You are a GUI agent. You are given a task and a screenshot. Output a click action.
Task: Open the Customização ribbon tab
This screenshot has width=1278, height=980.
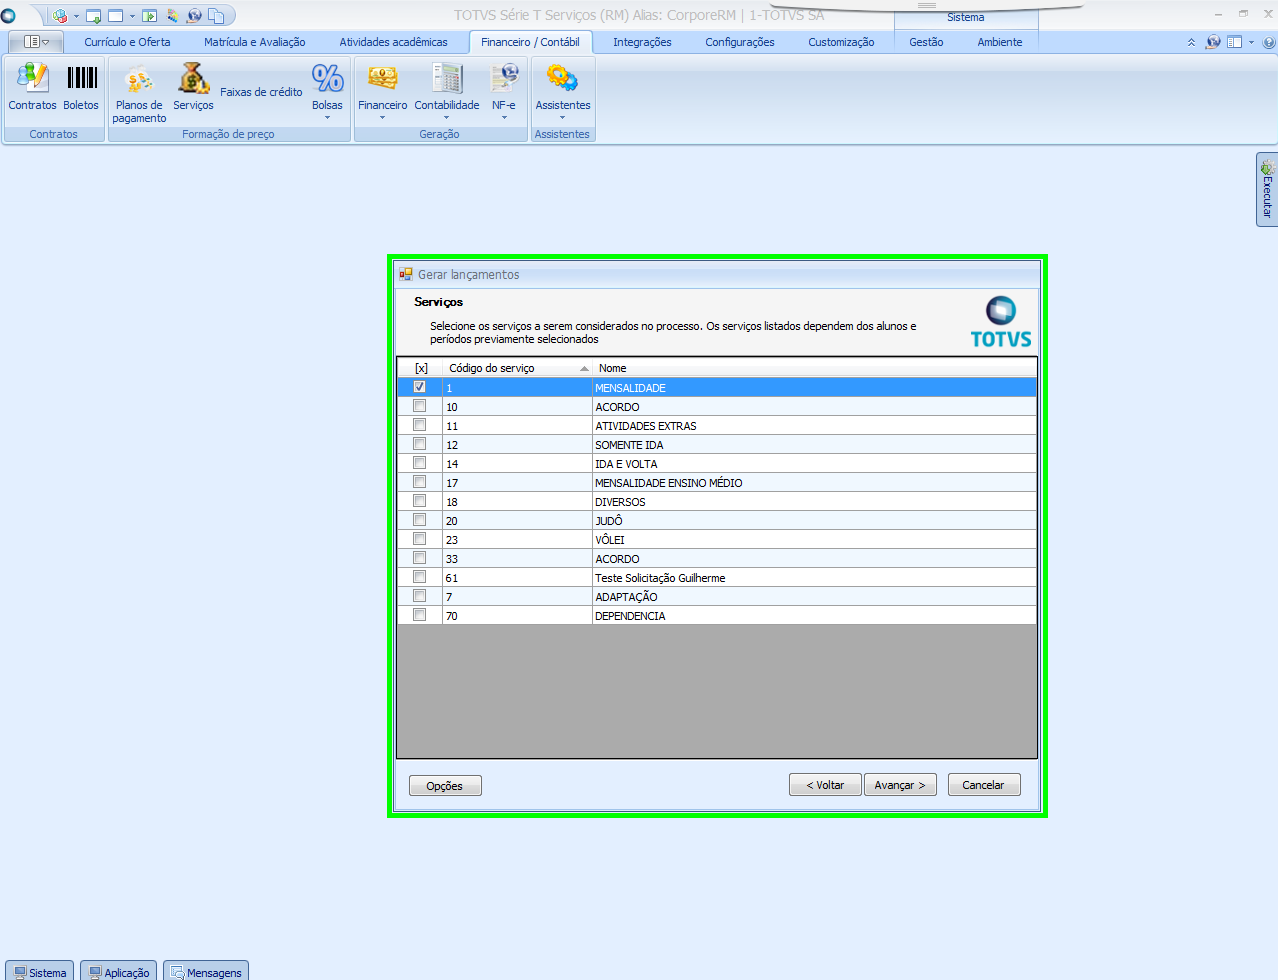[841, 42]
